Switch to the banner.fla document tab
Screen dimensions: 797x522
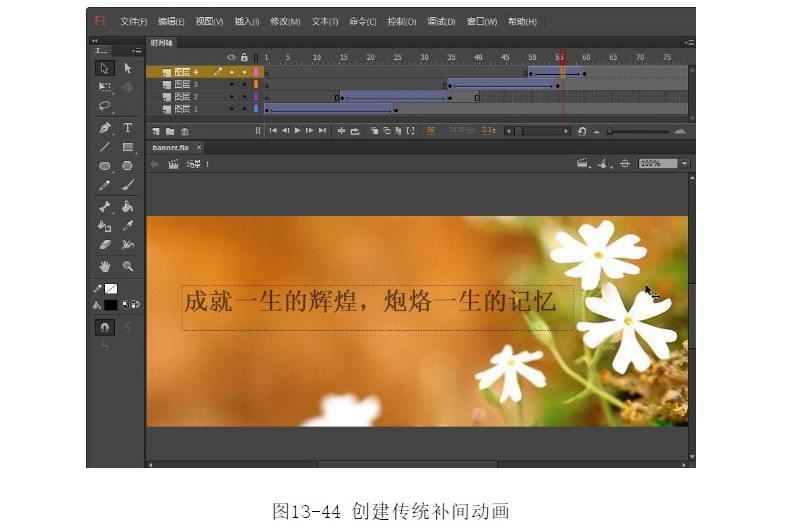170,147
